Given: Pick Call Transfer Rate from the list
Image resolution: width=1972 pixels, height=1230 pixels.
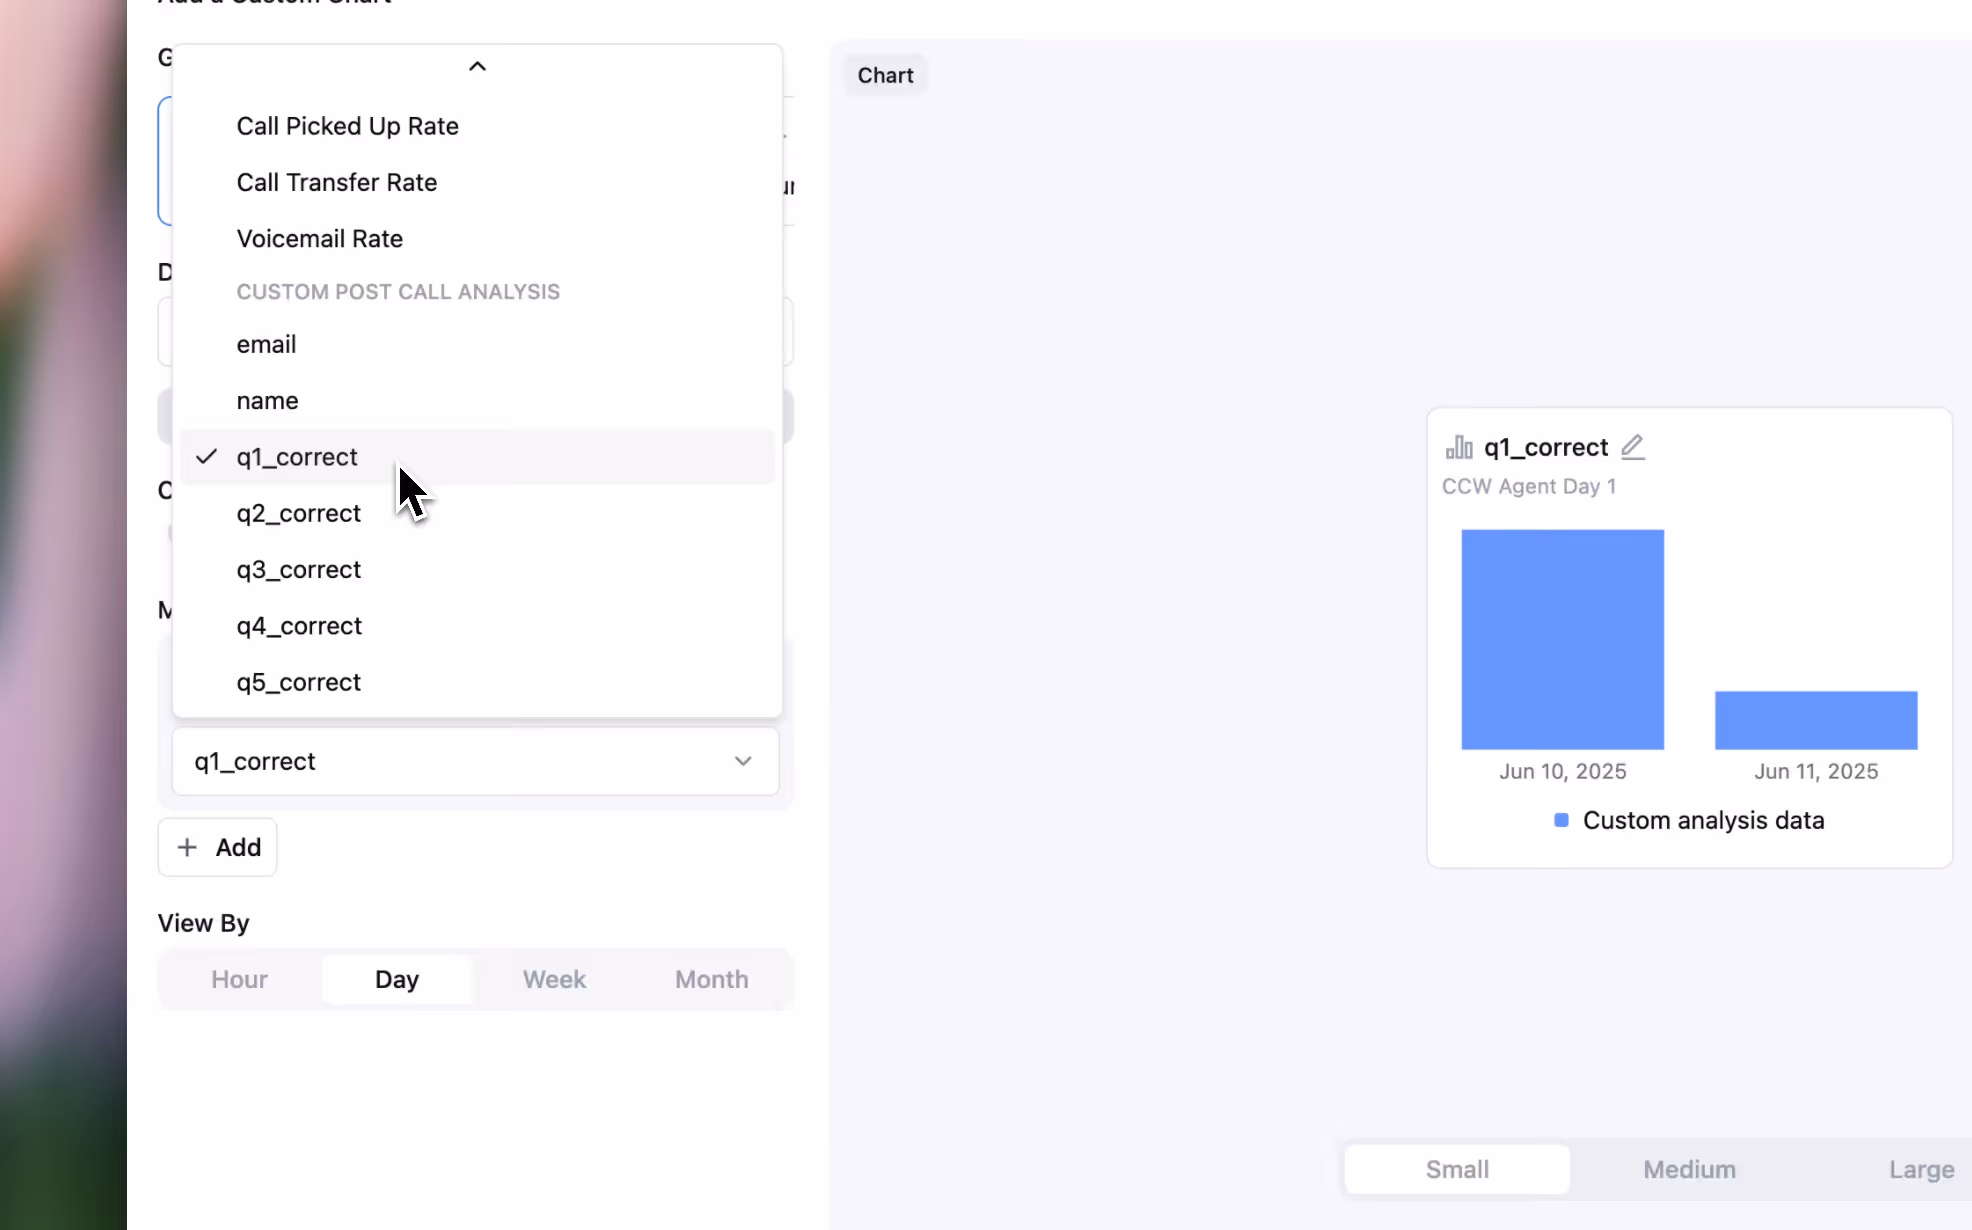Looking at the screenshot, I should (x=336, y=182).
